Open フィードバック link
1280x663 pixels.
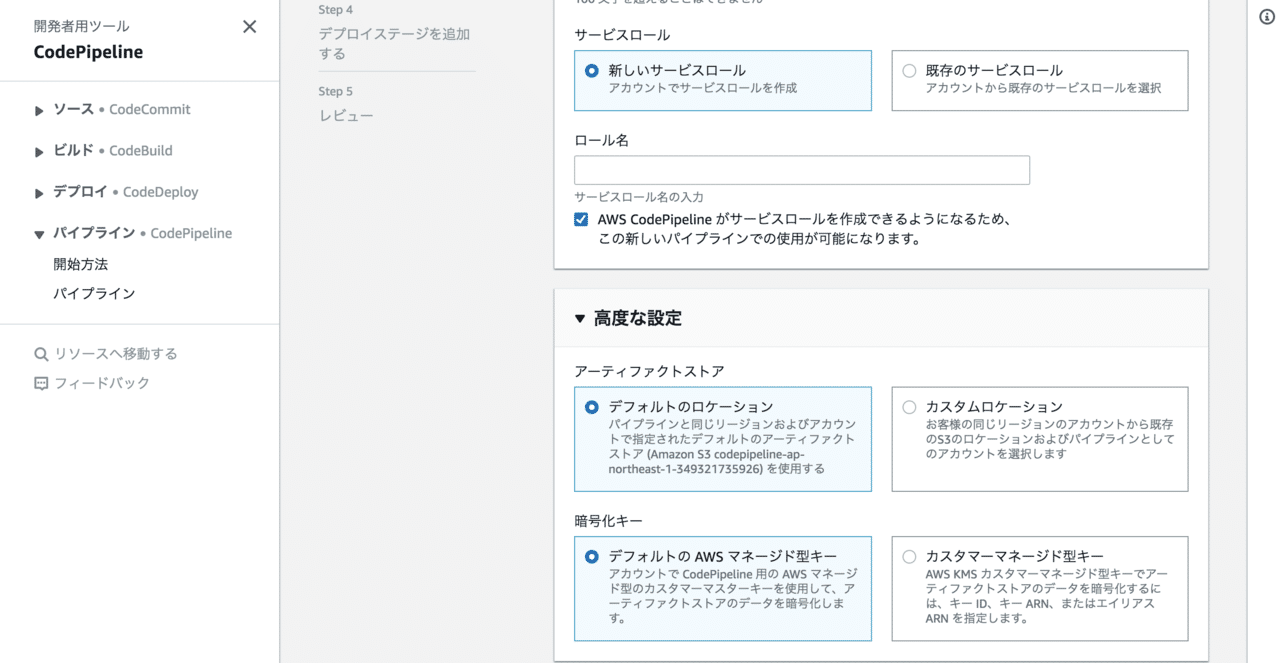click(102, 383)
